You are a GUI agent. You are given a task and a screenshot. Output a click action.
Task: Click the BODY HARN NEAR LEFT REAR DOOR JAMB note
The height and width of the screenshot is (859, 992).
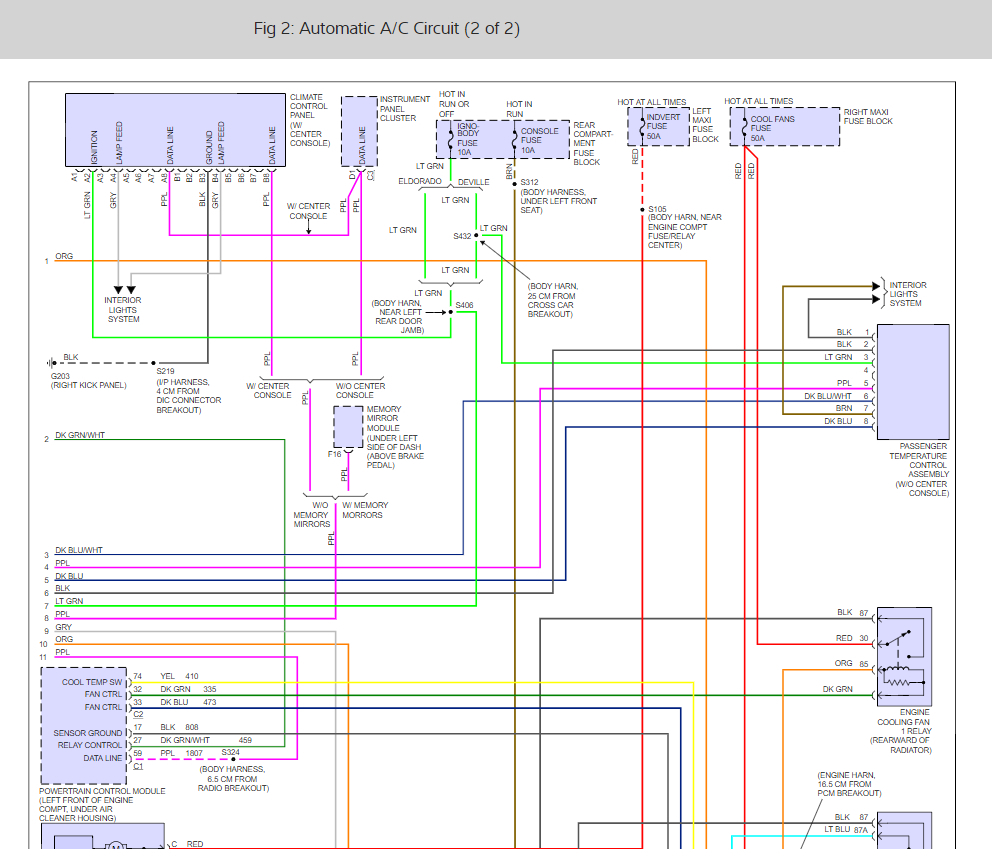[399, 317]
